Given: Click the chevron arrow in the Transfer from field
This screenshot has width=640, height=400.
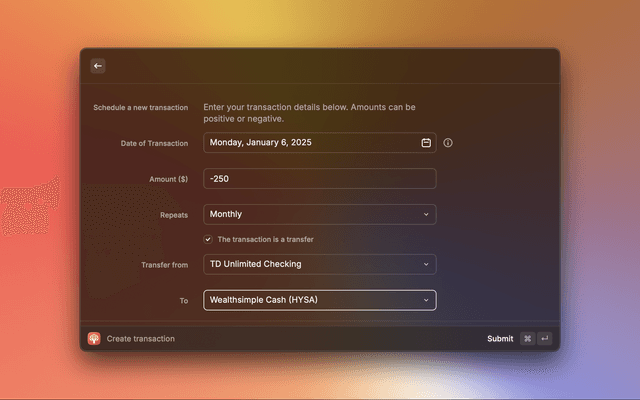Looking at the screenshot, I should tap(426, 264).
